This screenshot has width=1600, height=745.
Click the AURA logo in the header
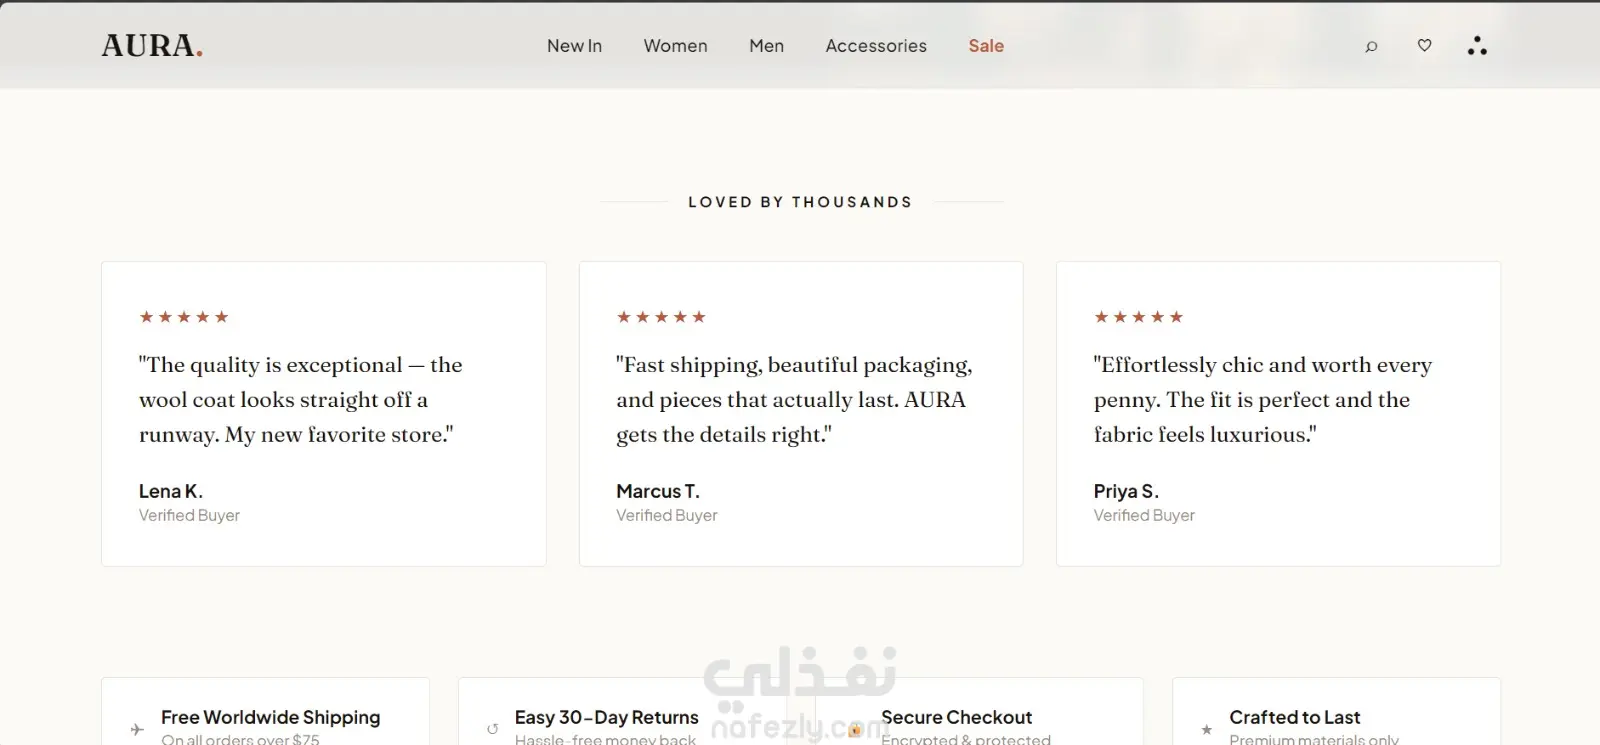coord(152,46)
